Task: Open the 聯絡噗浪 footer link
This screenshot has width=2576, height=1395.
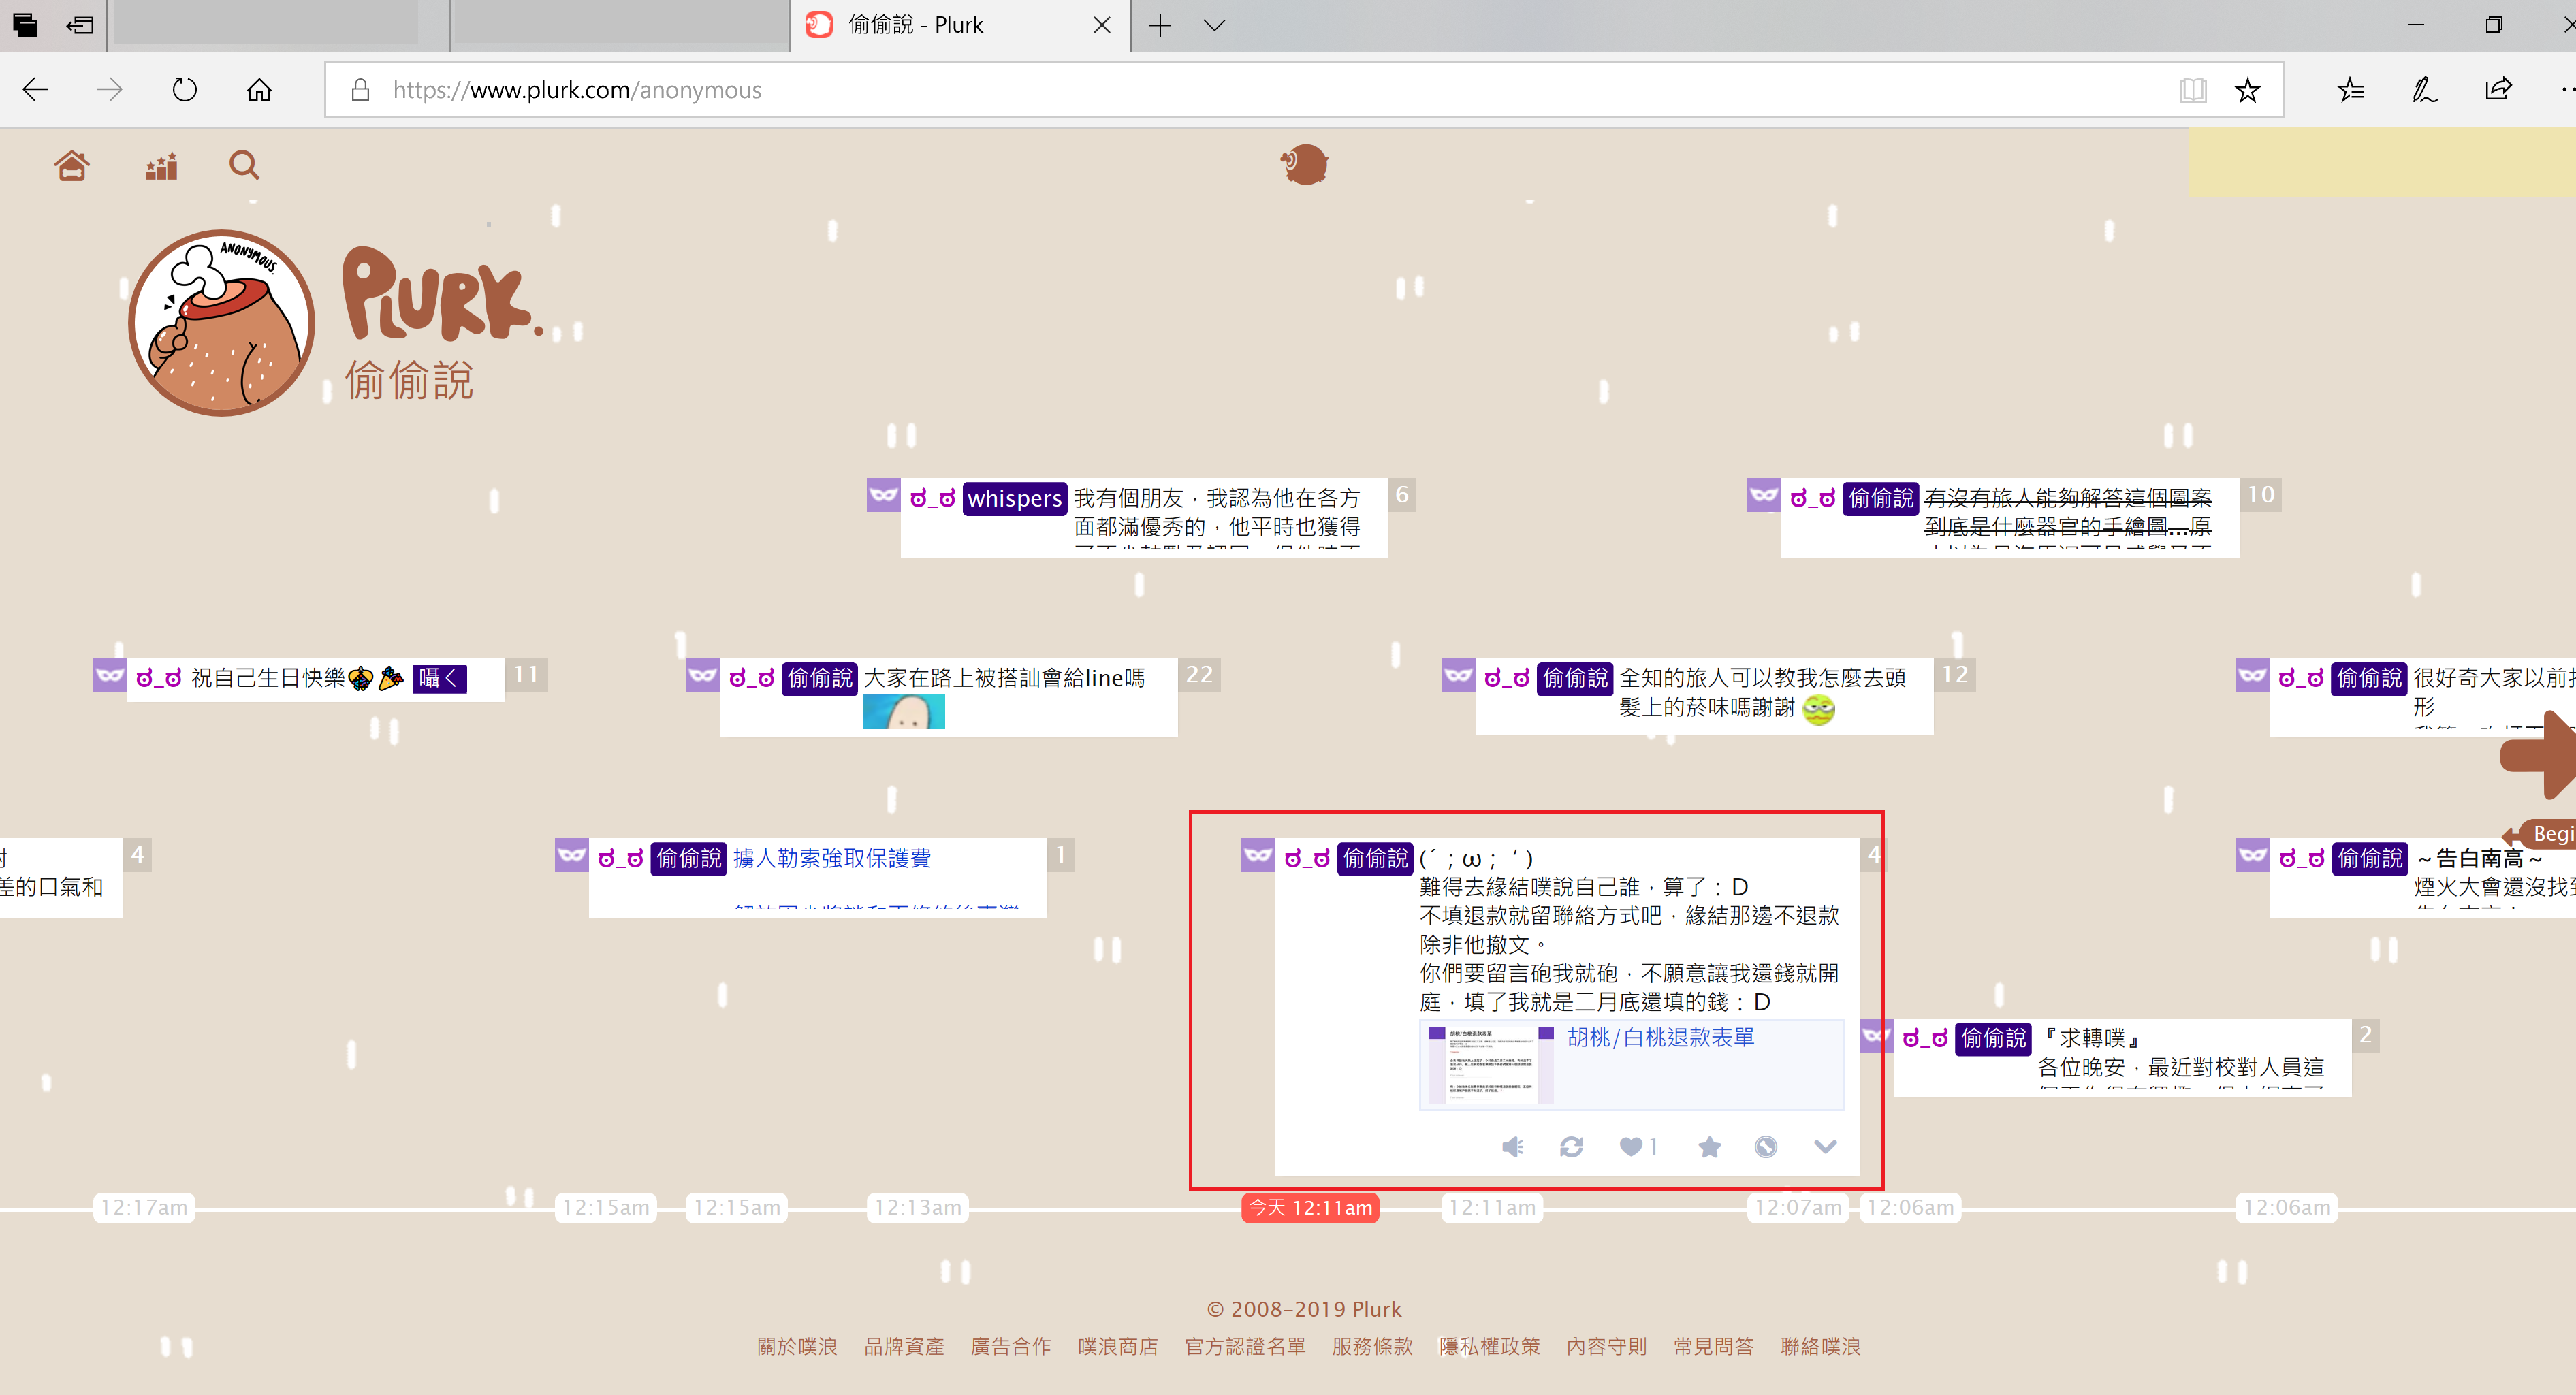Action: pos(1821,1346)
